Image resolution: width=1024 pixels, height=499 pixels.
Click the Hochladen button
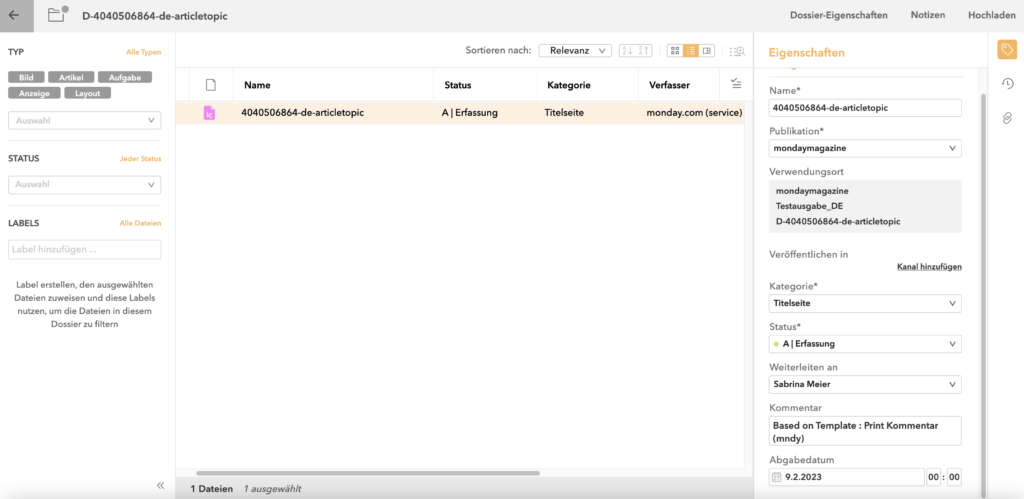click(x=992, y=15)
